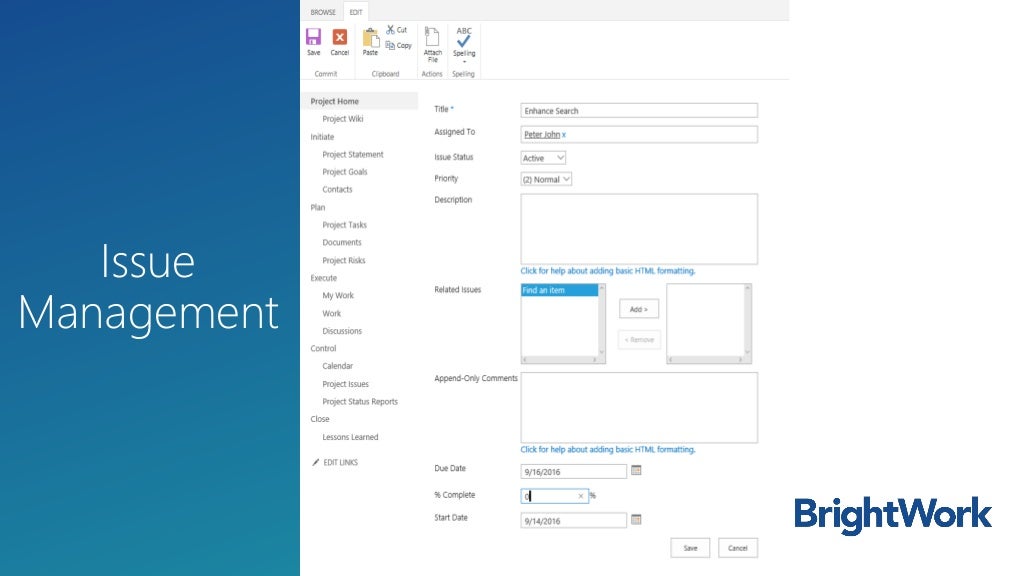Click pencil icon beside EDIT LINKS
Screen dimensions: 1024x576
point(315,462)
